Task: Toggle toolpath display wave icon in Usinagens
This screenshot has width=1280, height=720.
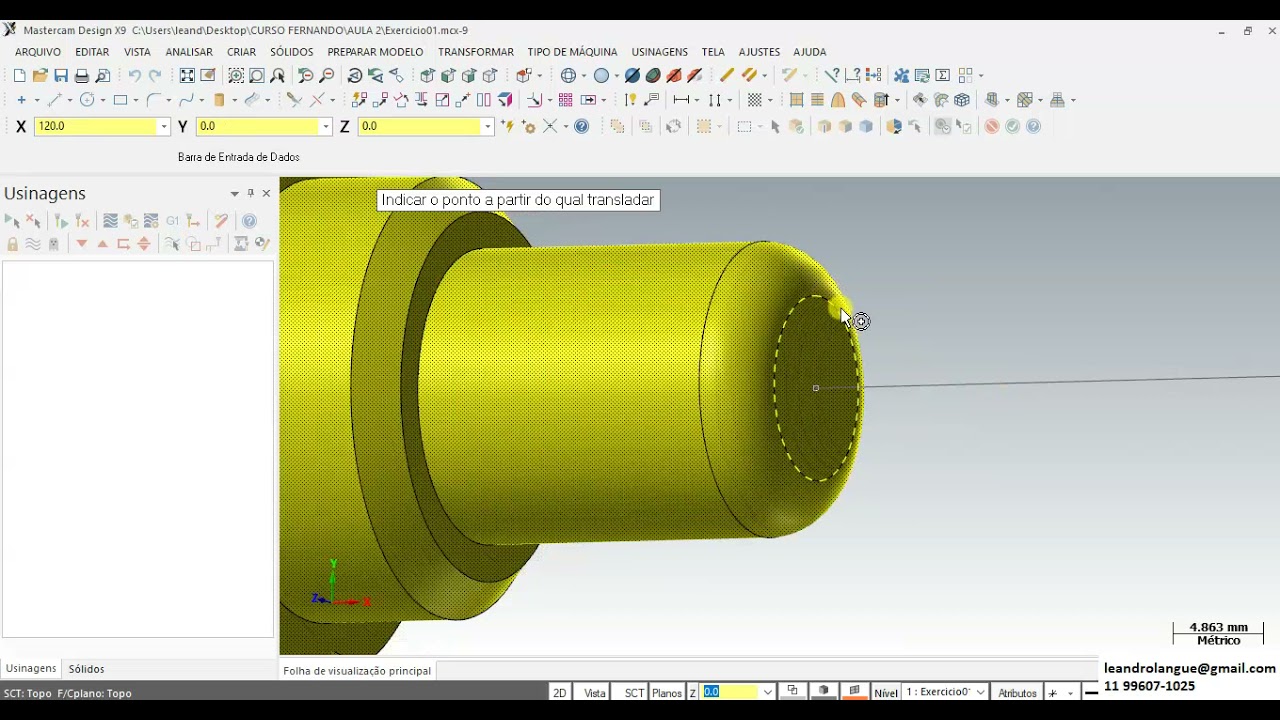Action: point(32,244)
